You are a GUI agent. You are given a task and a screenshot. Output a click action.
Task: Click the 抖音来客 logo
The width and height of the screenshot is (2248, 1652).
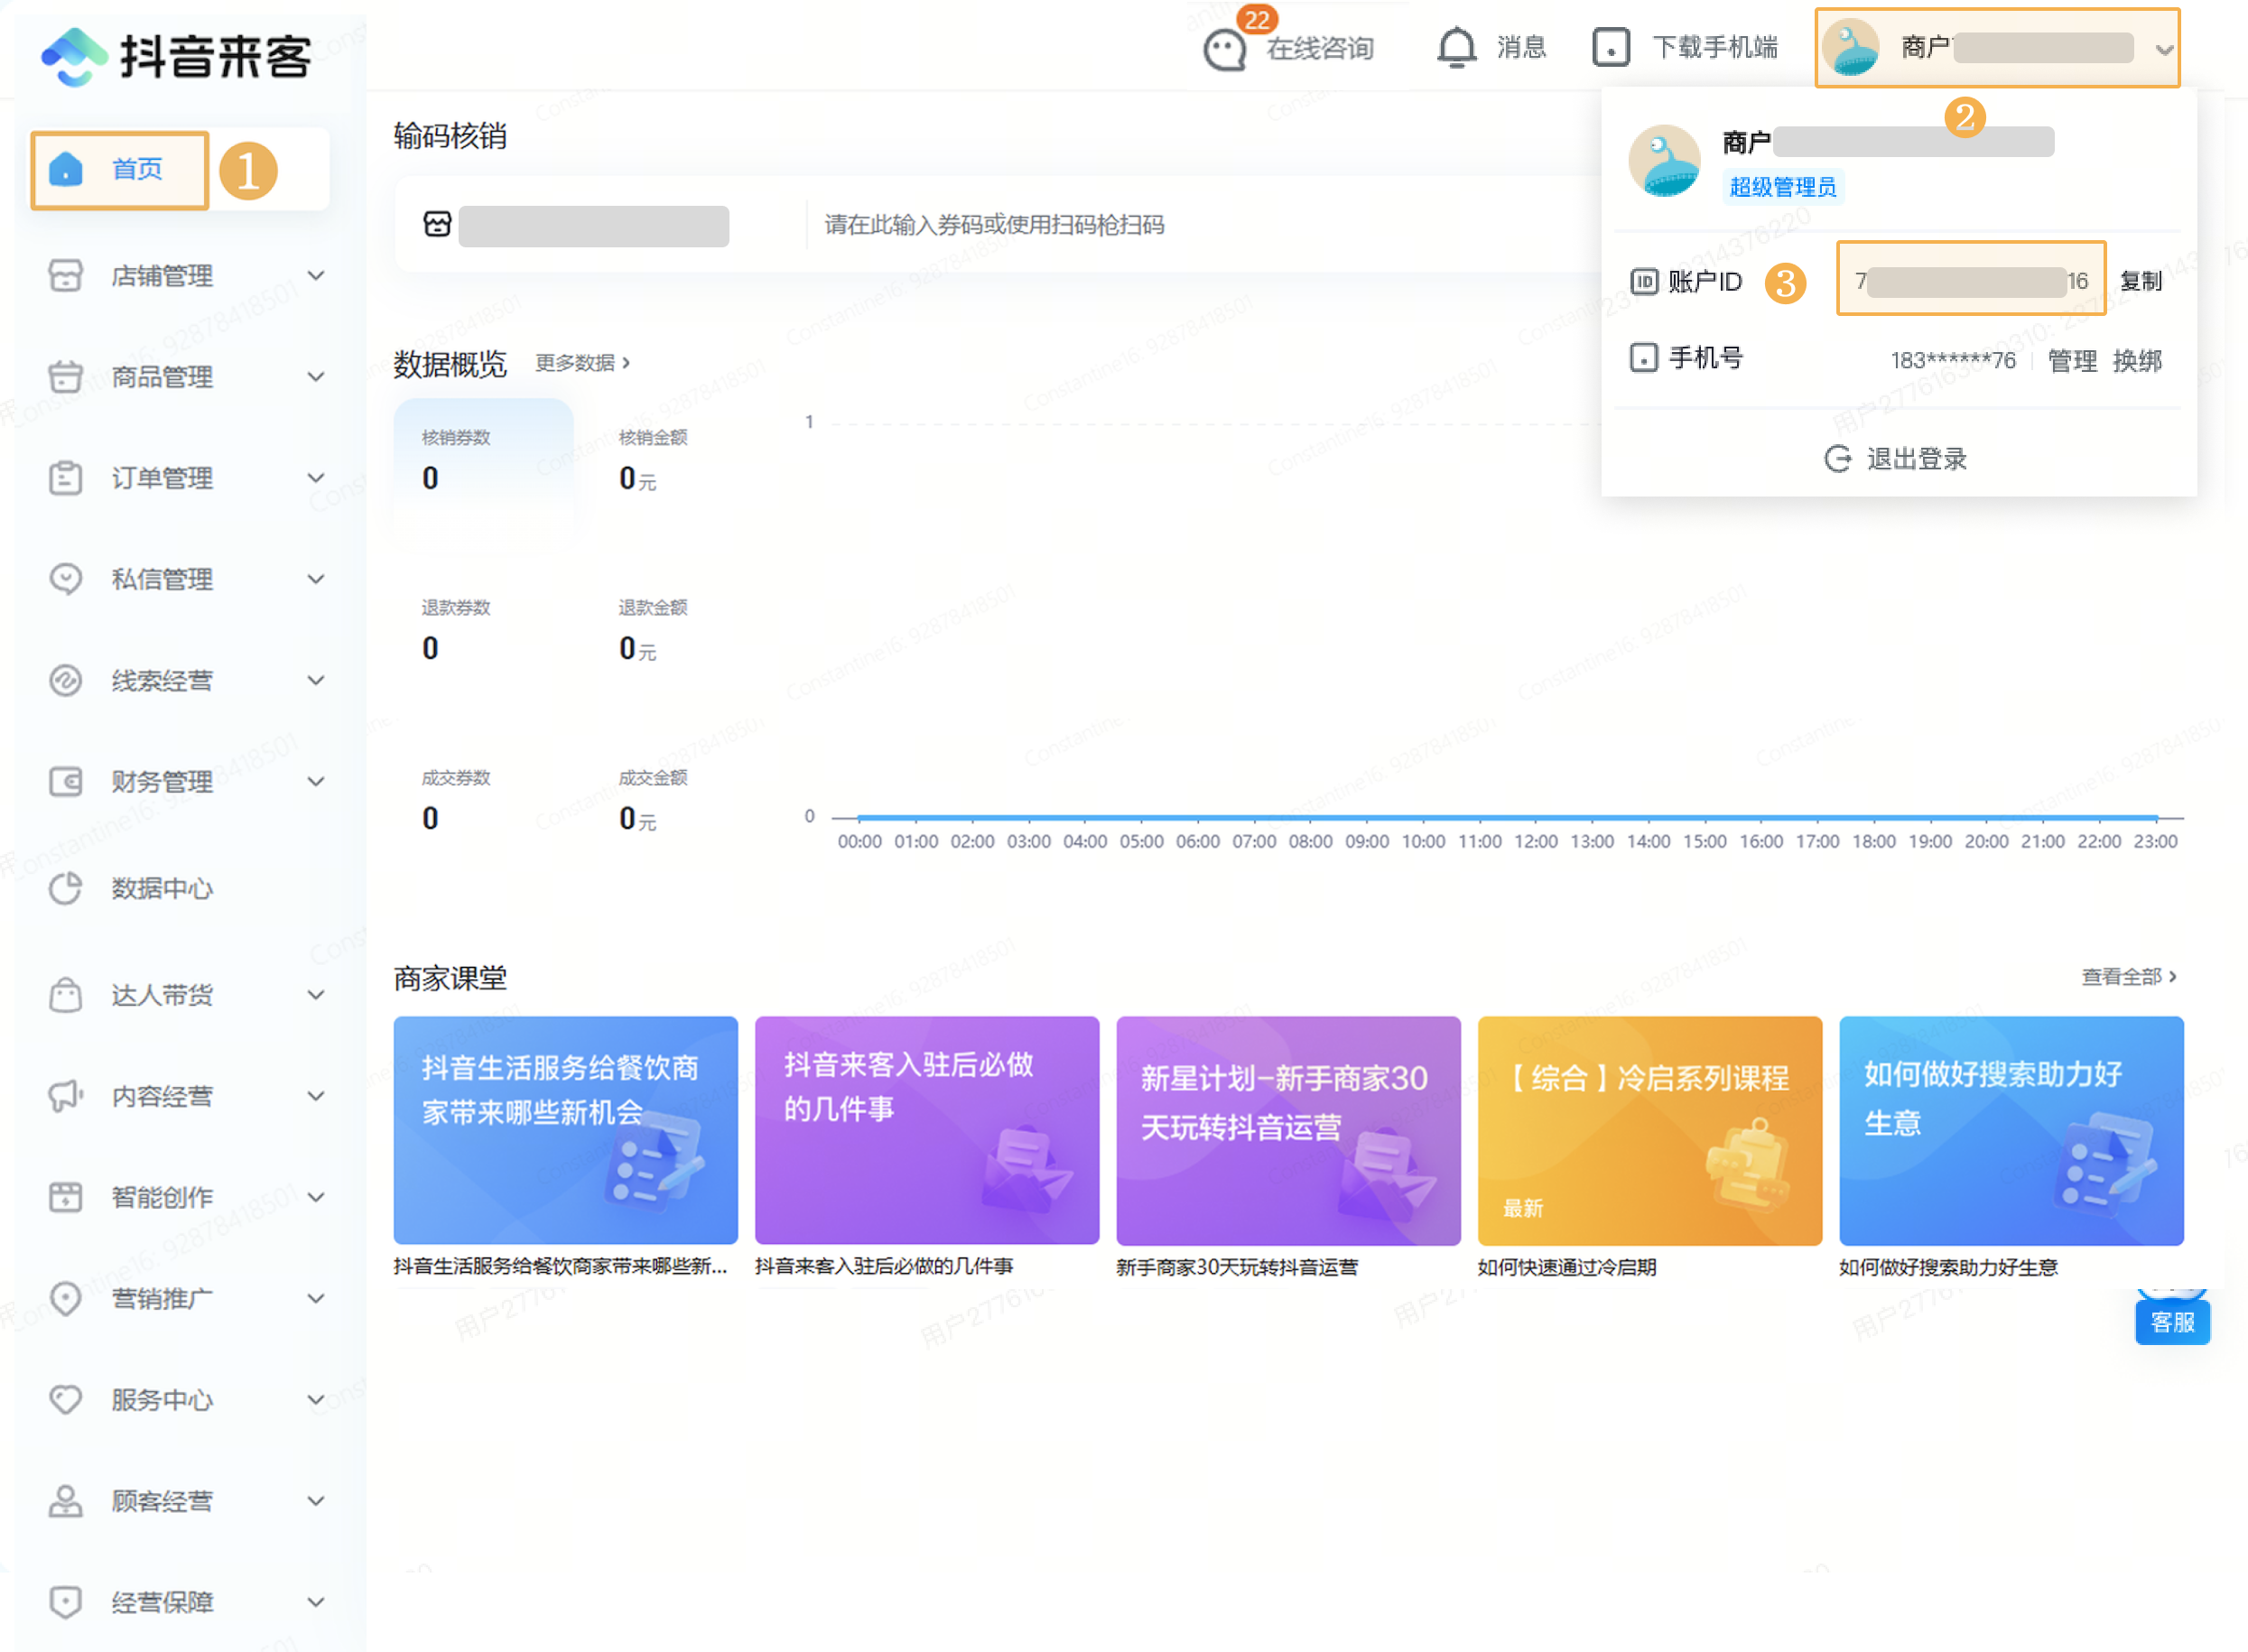point(176,55)
